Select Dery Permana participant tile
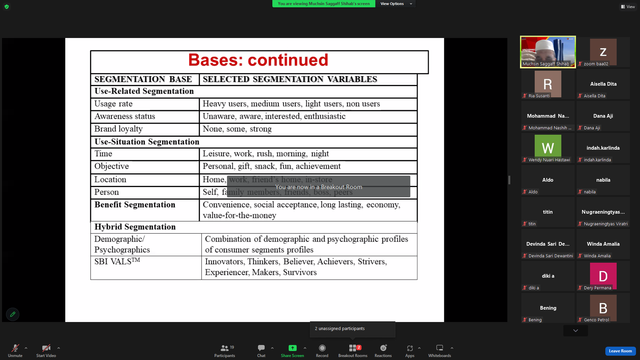The width and height of the screenshot is (640, 360). [x=603, y=276]
